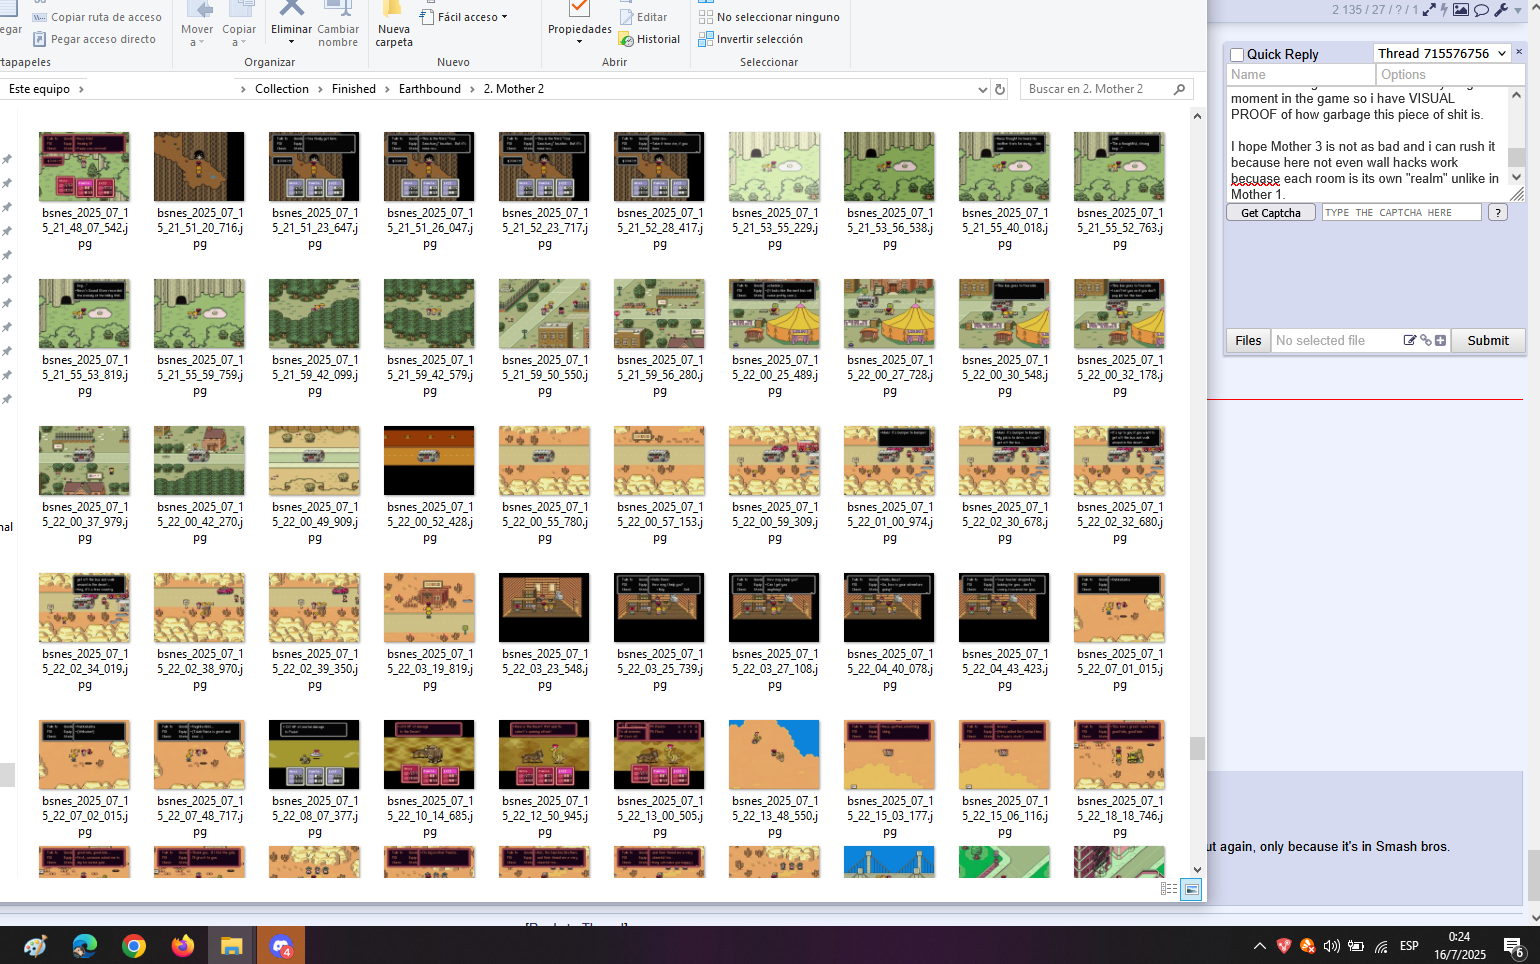The width and height of the screenshot is (1540, 964).
Task: Click the Editar button in ribbon
Action: (x=642, y=17)
